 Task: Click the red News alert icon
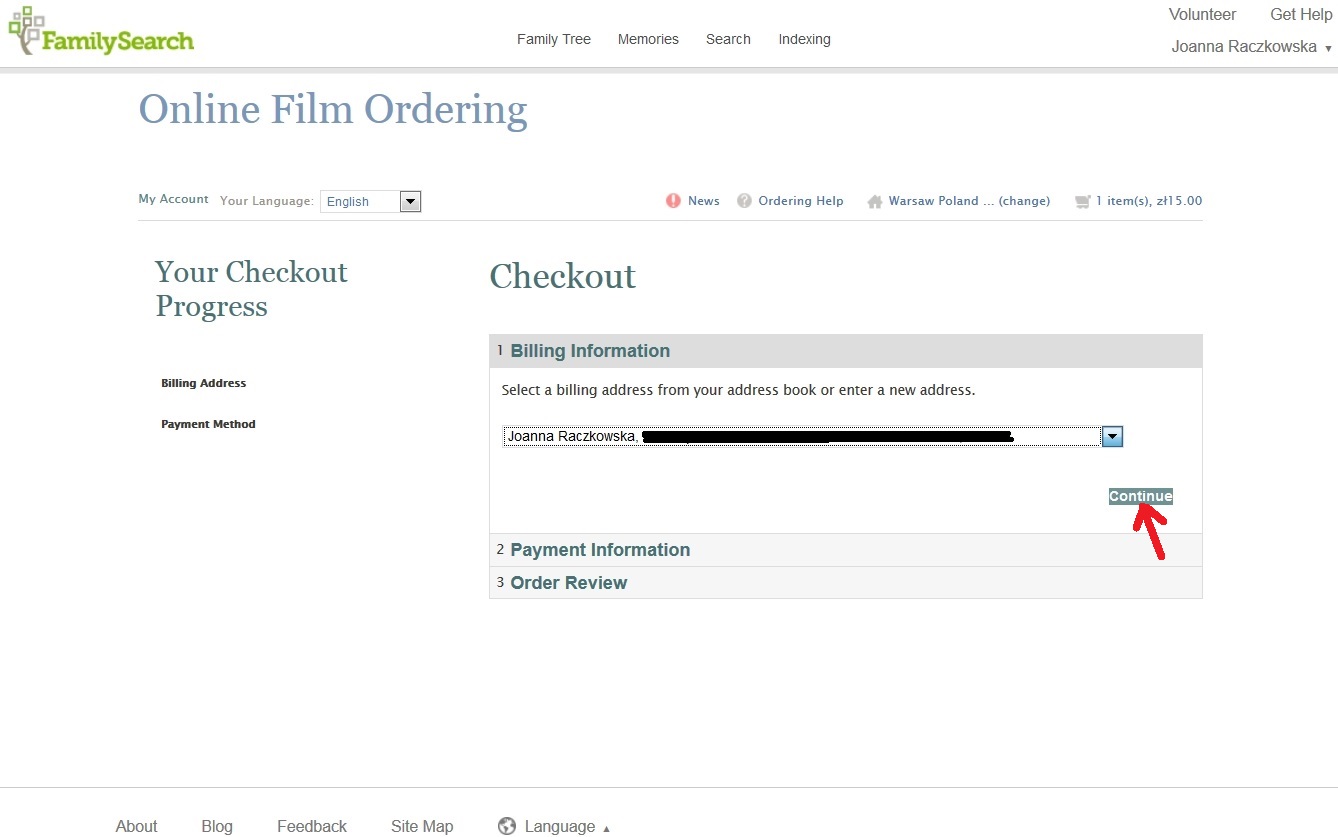point(673,201)
